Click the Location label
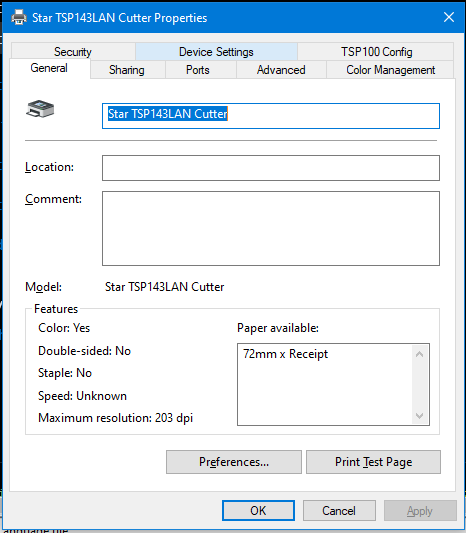This screenshot has width=466, height=533. pos(50,167)
